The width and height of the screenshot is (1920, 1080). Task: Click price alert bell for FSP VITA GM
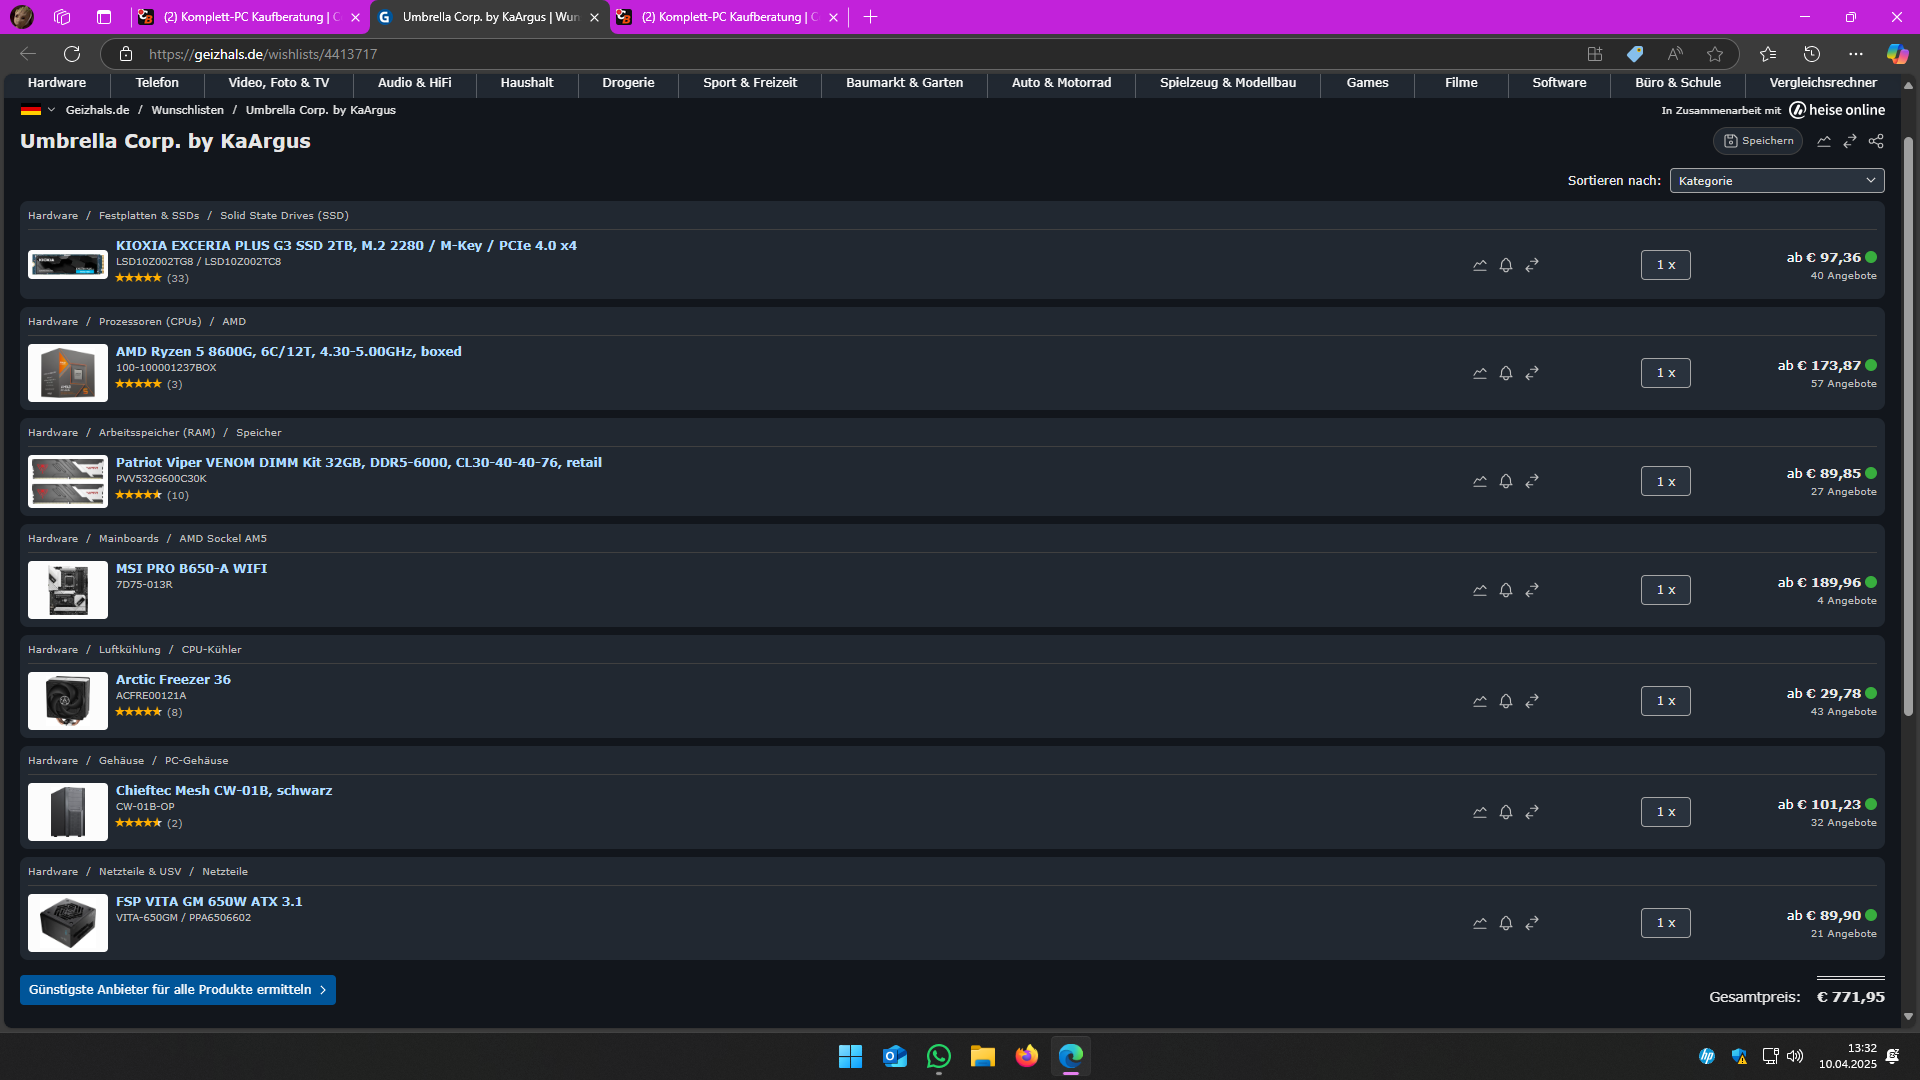[x=1506, y=923]
